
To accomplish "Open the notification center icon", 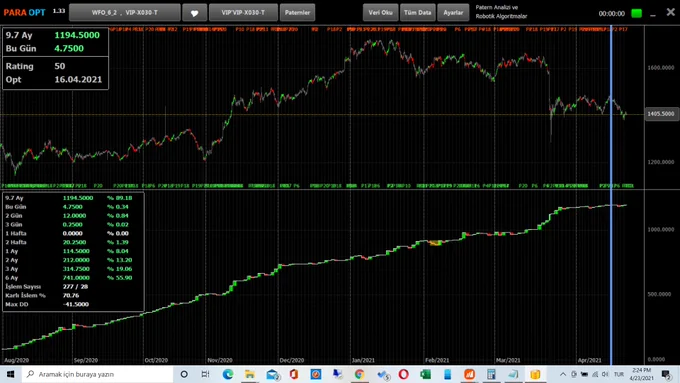I will click(666, 374).
